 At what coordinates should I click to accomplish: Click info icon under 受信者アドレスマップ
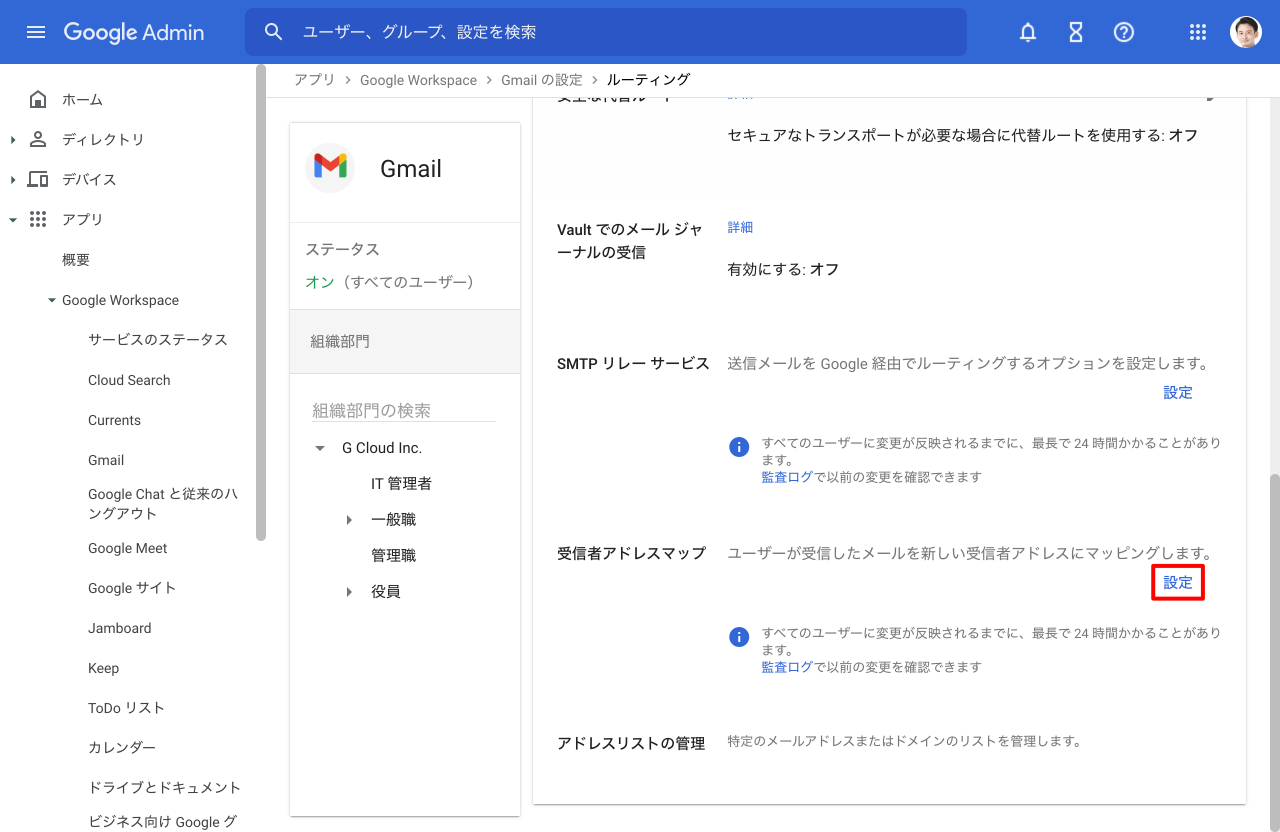coord(739,637)
